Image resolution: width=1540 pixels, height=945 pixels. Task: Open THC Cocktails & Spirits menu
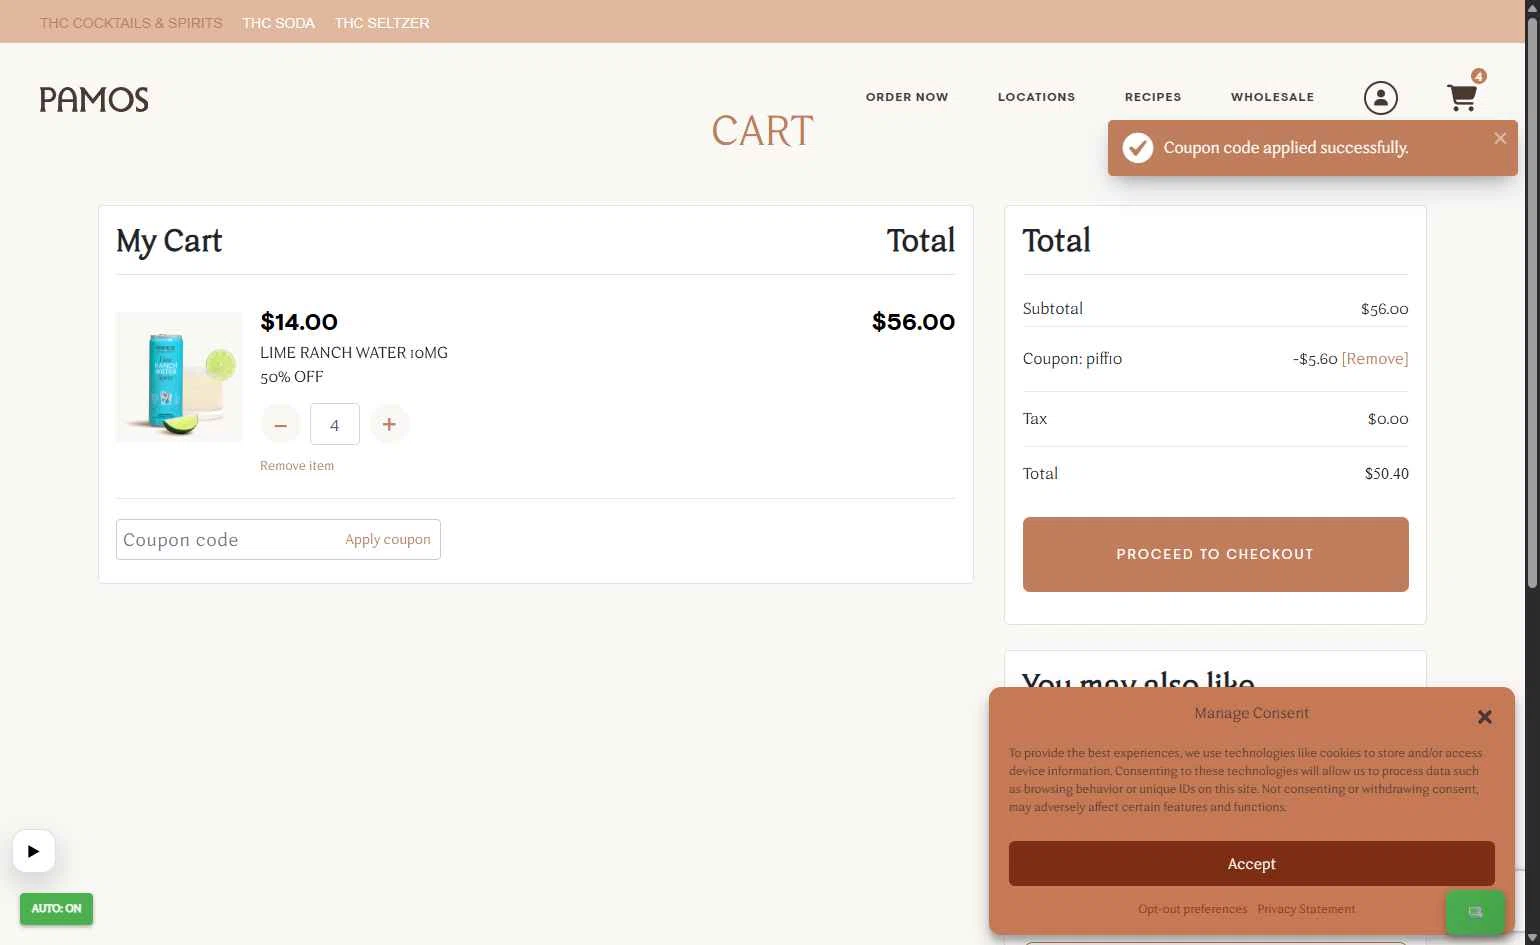[x=131, y=22]
